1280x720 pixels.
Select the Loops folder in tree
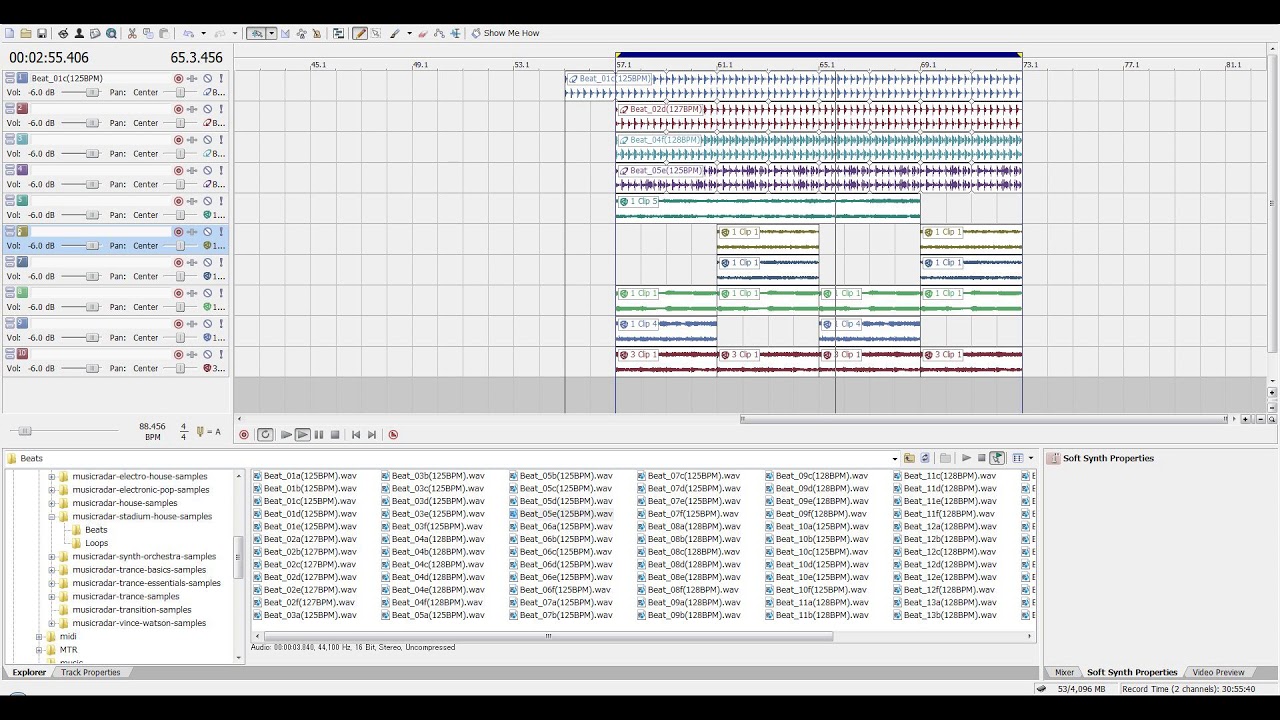96,543
